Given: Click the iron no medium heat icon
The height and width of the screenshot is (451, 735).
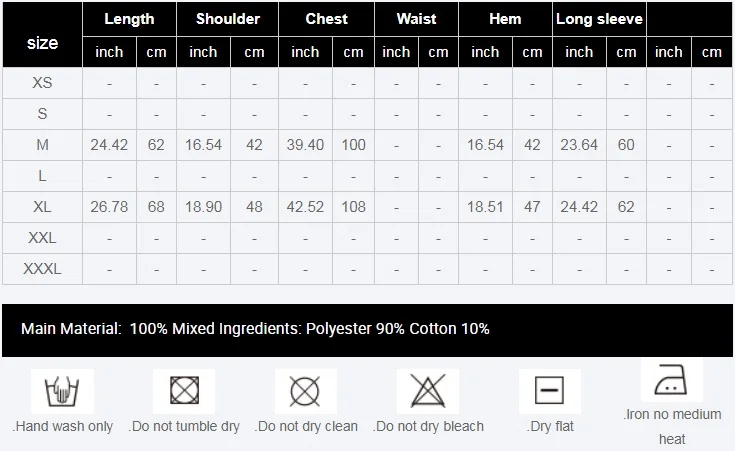Looking at the screenshot, I should tap(670, 381).
